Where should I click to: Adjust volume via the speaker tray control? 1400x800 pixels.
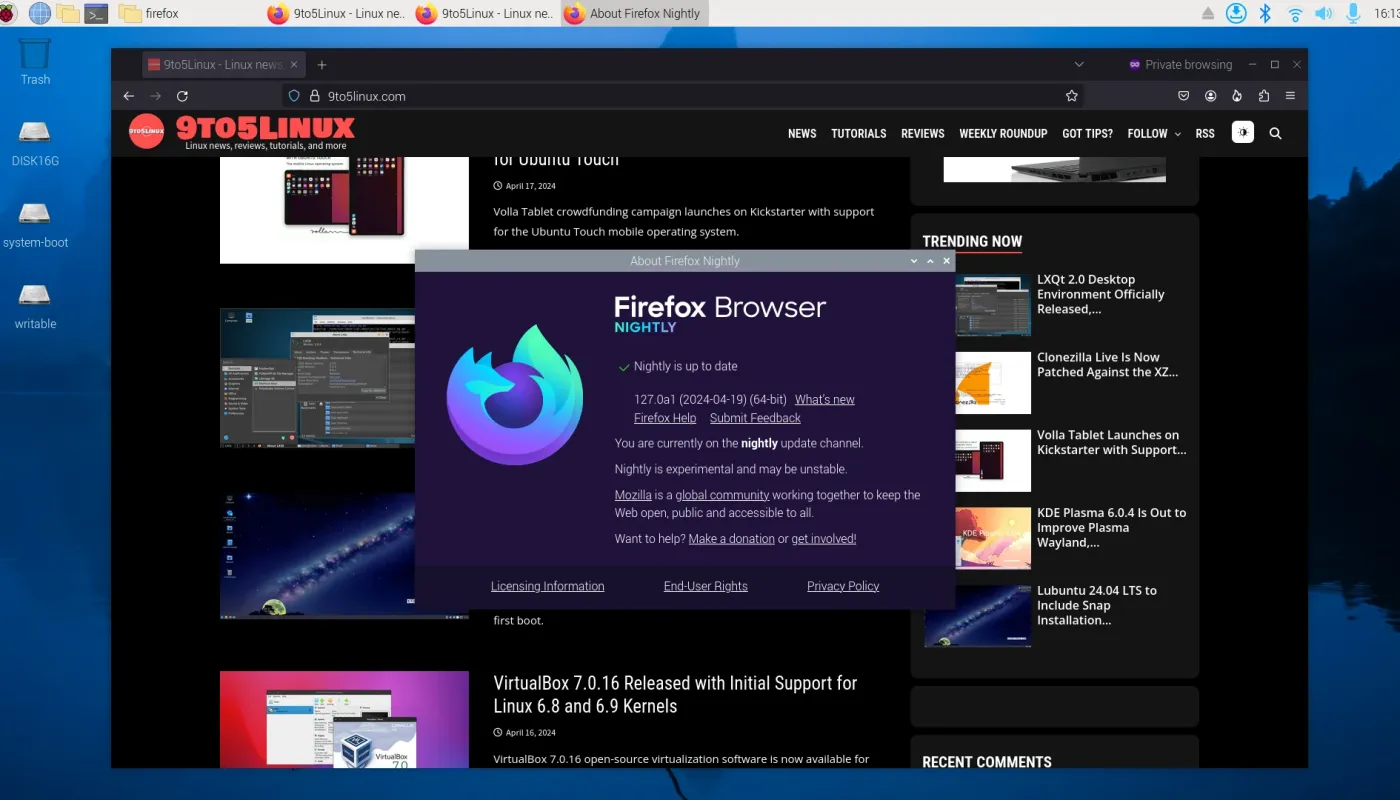[x=1323, y=13]
